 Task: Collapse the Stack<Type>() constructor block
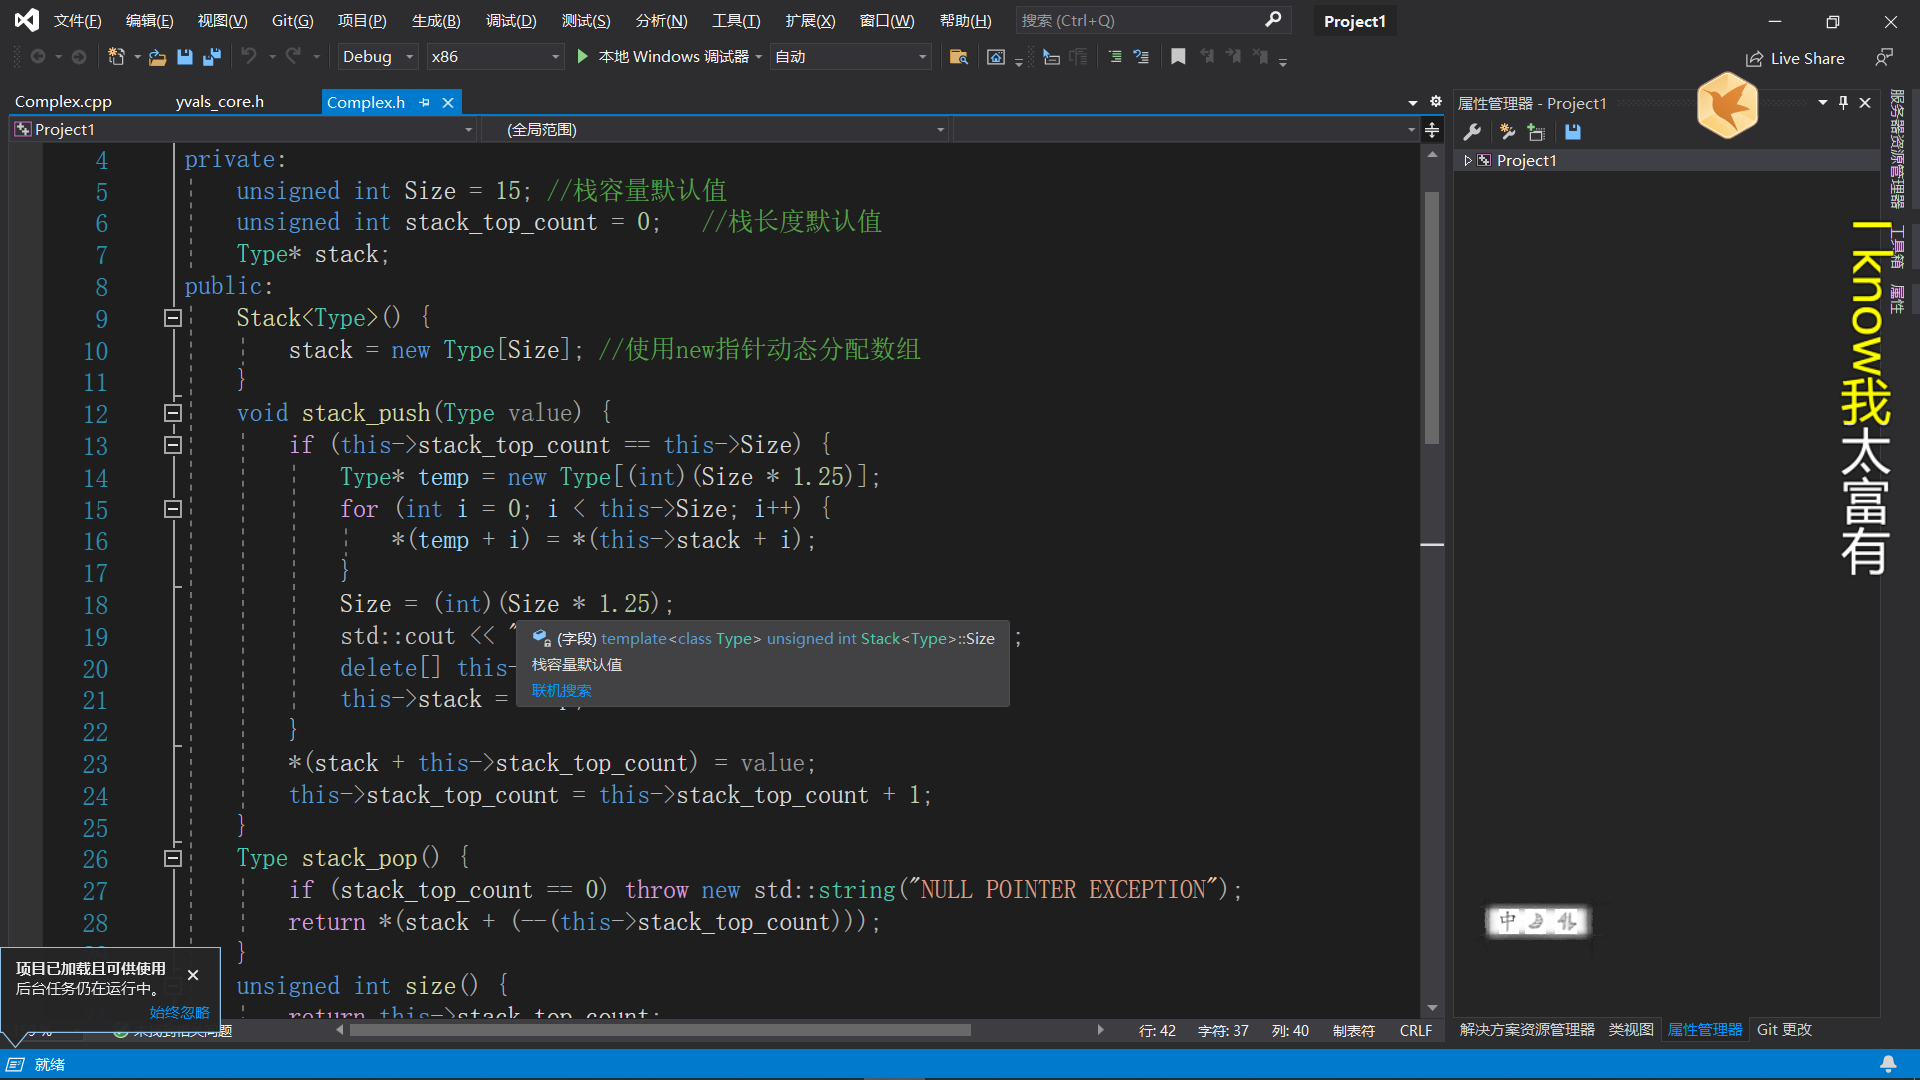(x=172, y=318)
